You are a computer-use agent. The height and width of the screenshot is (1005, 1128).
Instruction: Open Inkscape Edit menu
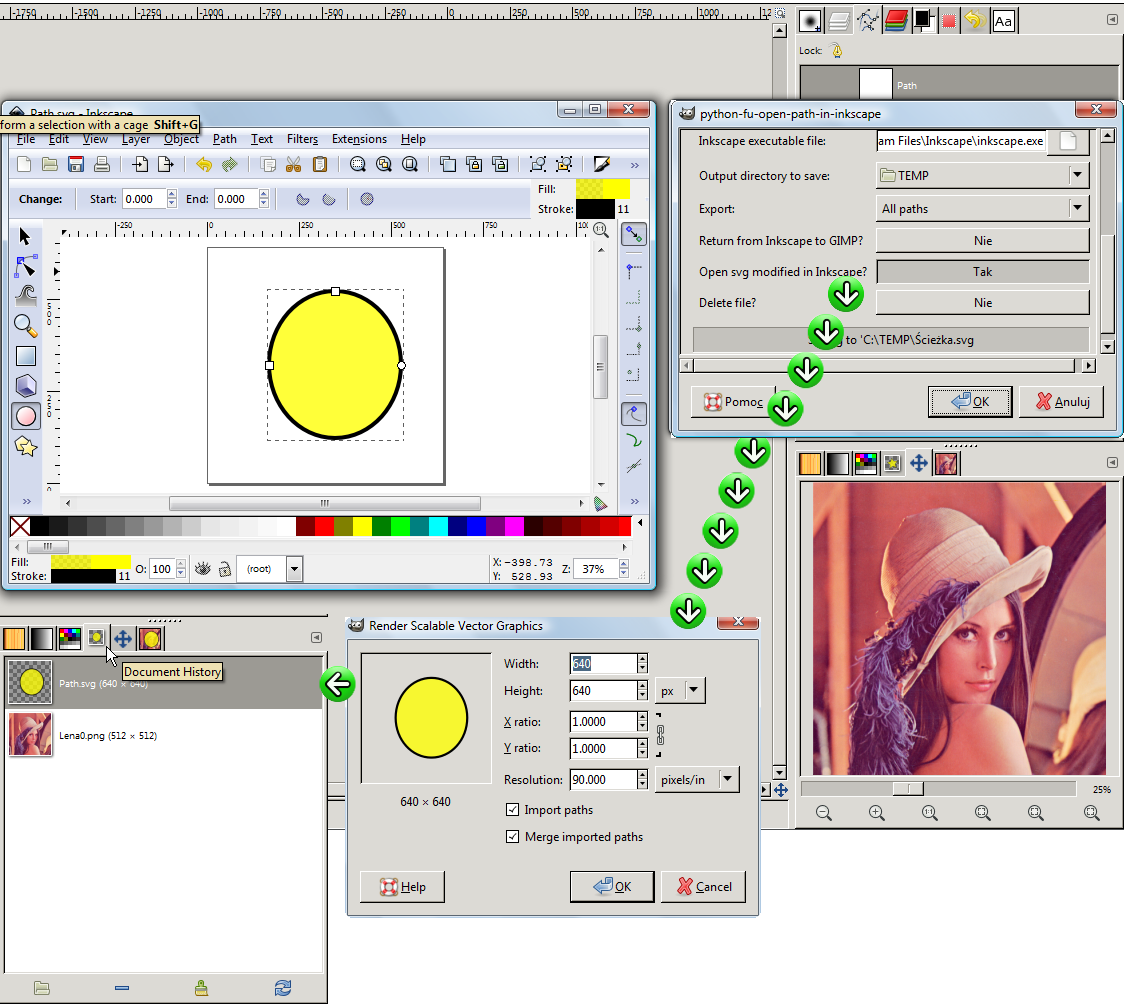click(59, 139)
